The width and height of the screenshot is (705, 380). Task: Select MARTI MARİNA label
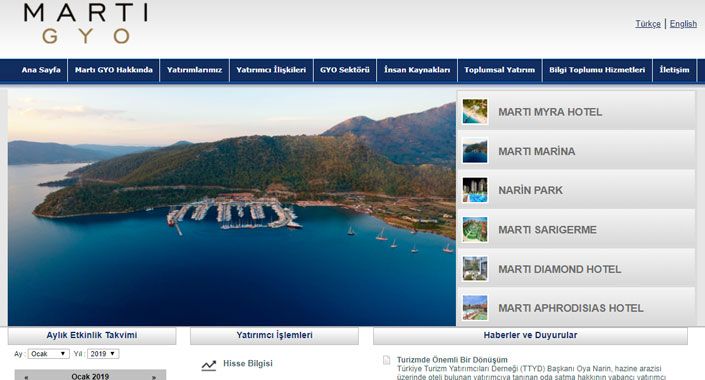pos(536,151)
